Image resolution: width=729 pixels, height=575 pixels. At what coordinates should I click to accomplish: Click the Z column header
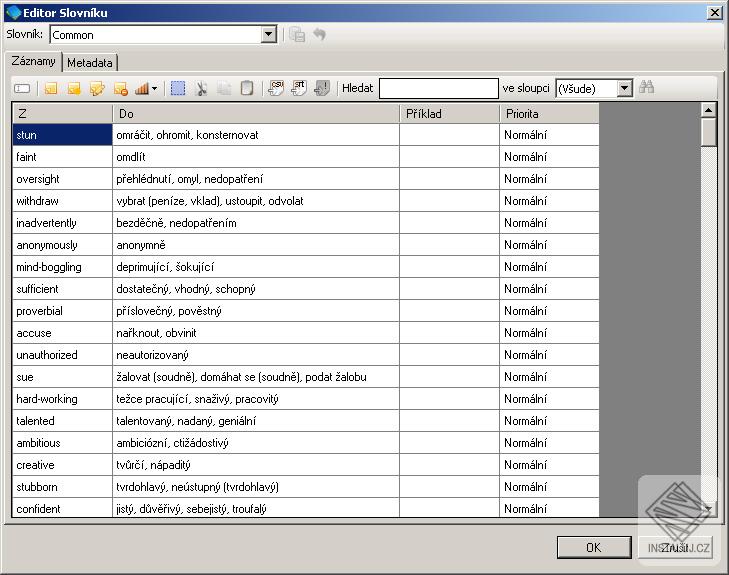point(62,114)
